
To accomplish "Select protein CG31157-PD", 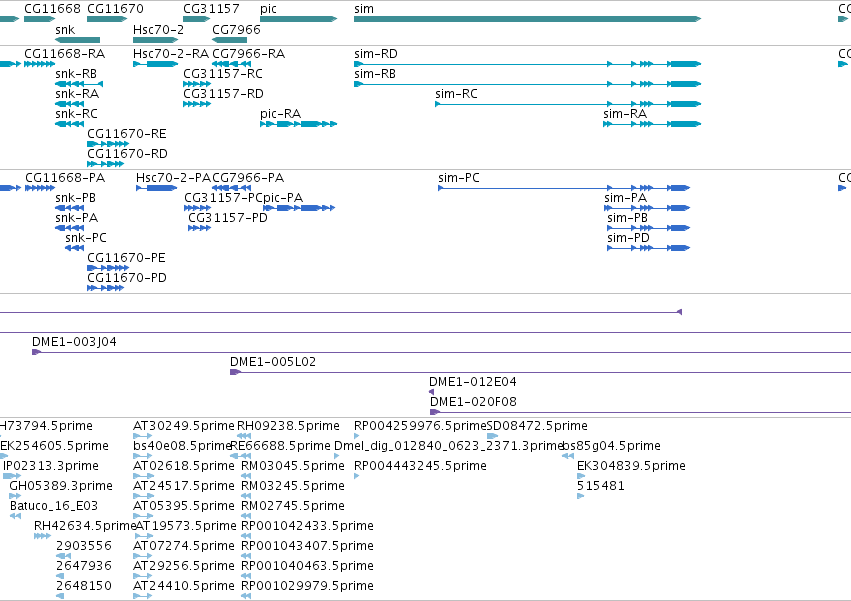I will point(199,228).
